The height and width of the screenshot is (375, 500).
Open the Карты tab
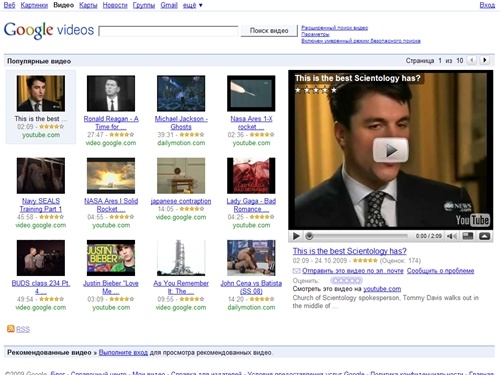click(88, 5)
